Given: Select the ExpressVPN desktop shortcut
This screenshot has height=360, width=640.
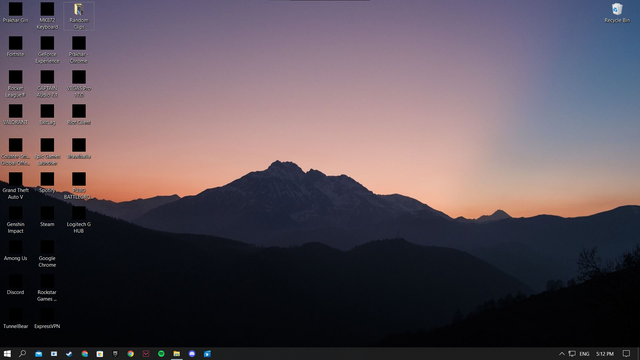Looking at the screenshot, I should 47,318.
